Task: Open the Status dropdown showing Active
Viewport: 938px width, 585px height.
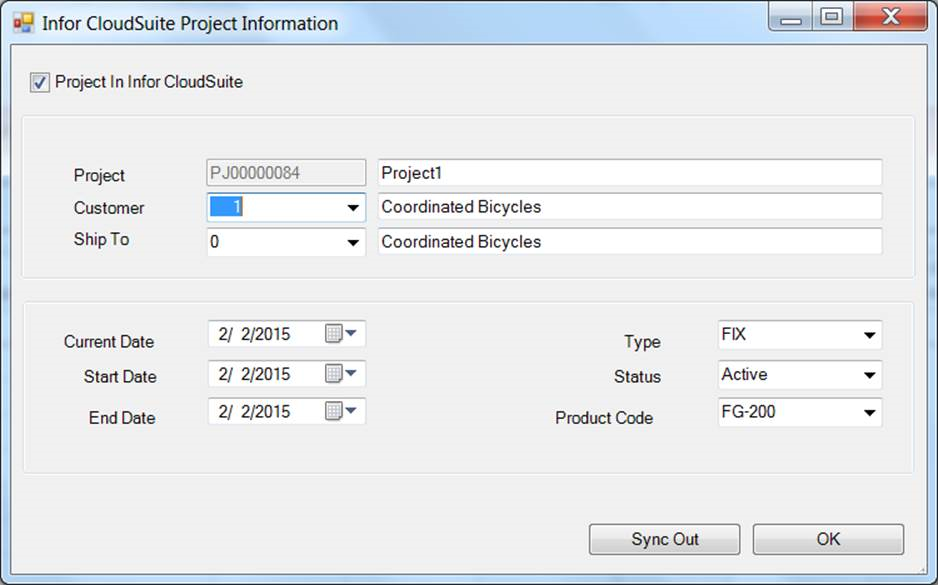Action: 870,376
